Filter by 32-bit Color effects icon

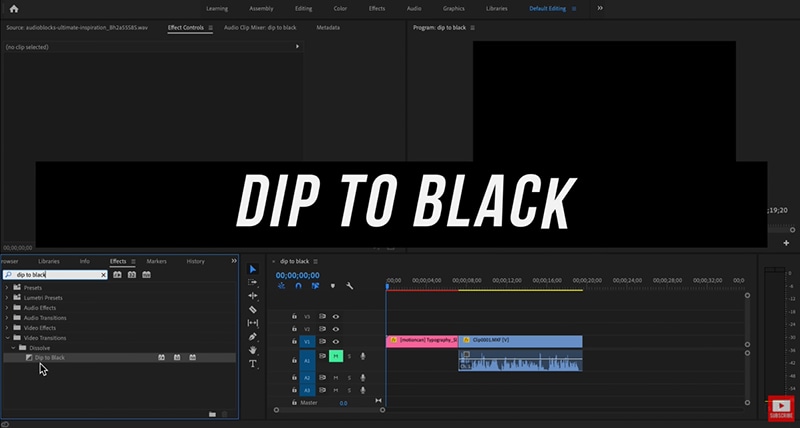pos(132,274)
